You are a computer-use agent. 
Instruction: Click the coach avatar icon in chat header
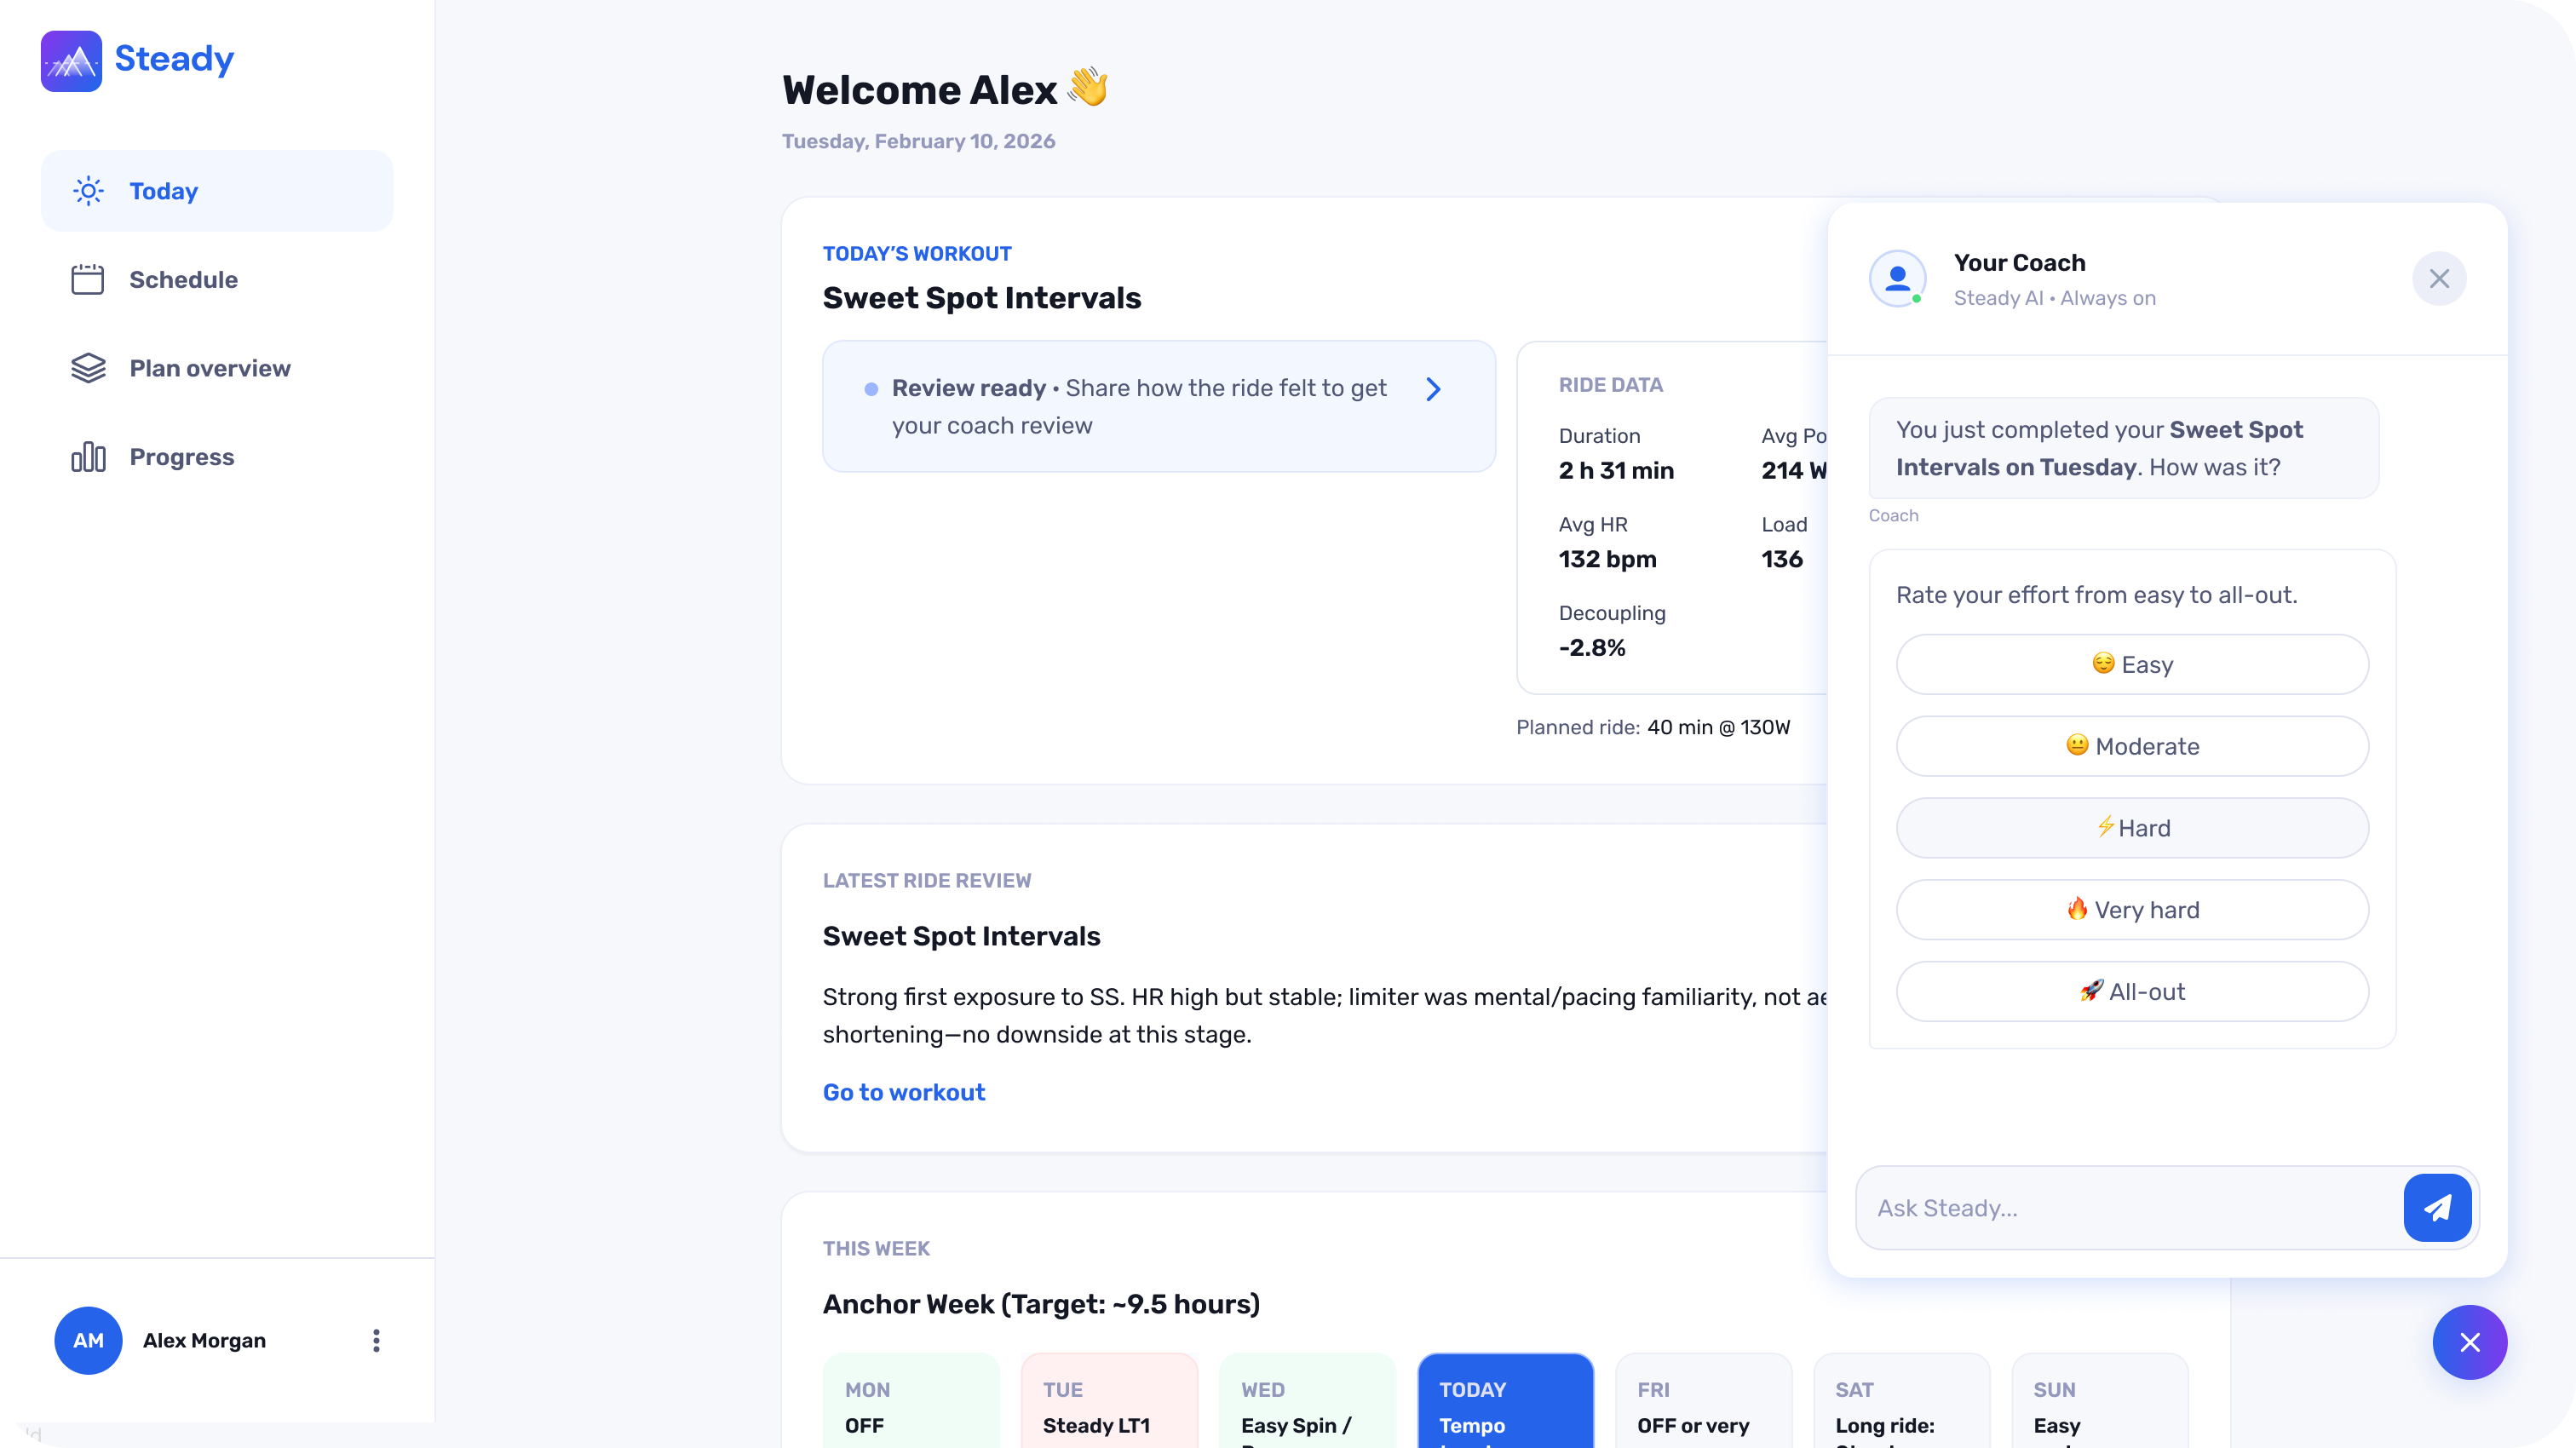(1897, 278)
